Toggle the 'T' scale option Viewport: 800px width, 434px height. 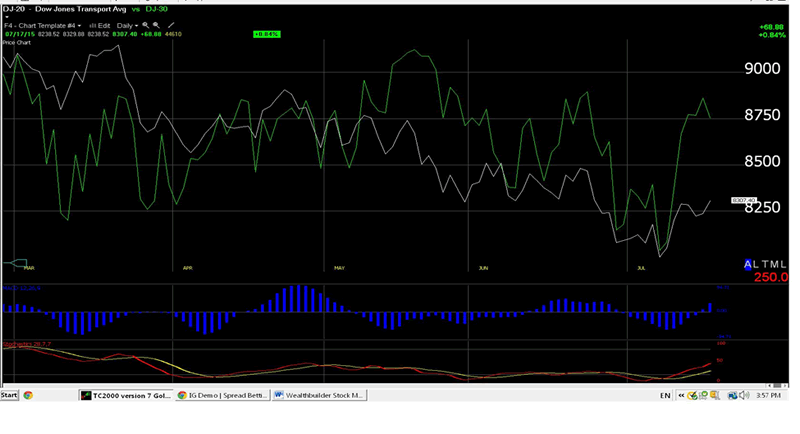[766, 264]
